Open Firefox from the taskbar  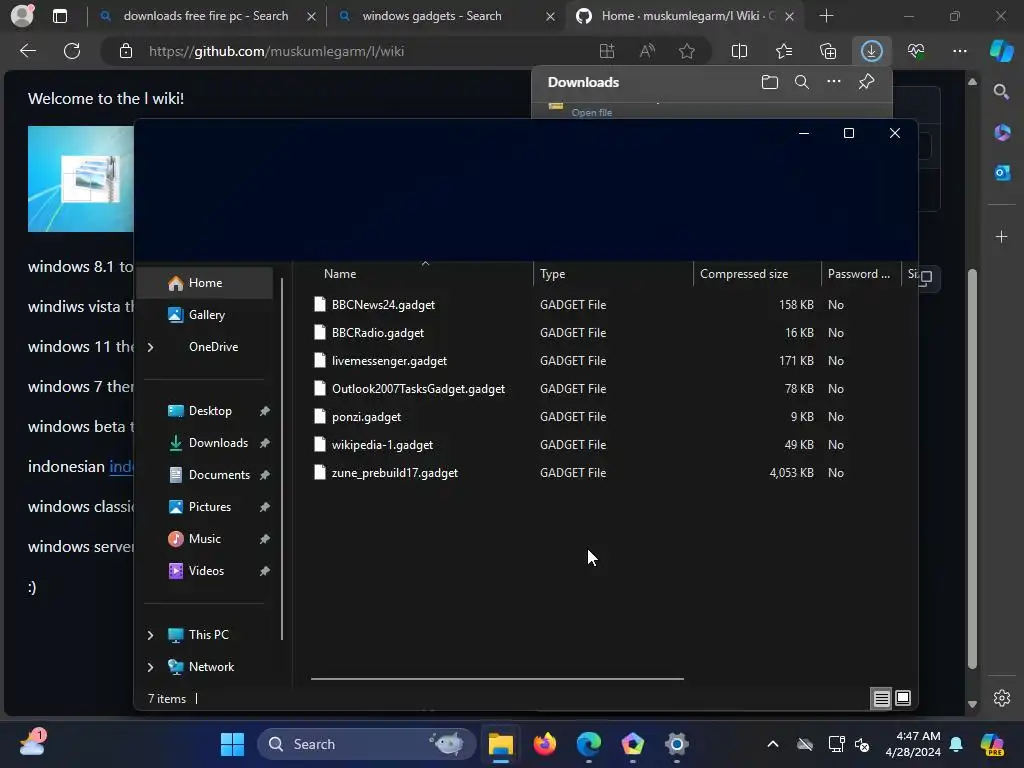(545, 744)
